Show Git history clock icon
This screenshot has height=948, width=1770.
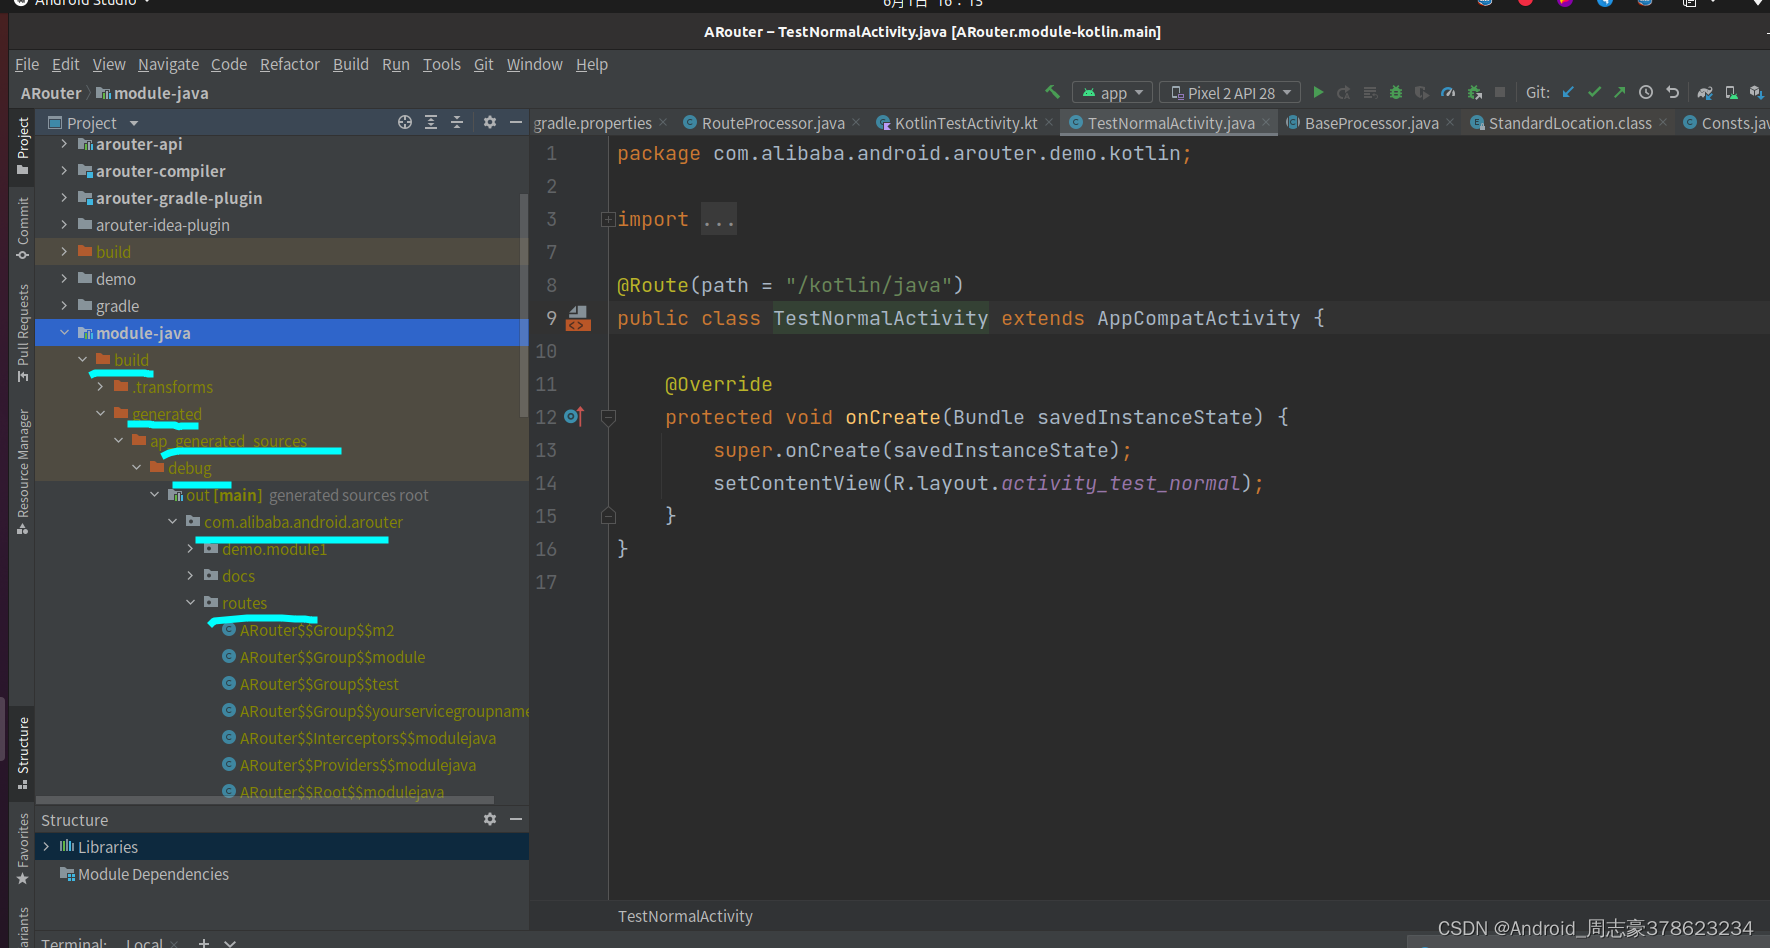[1646, 92]
